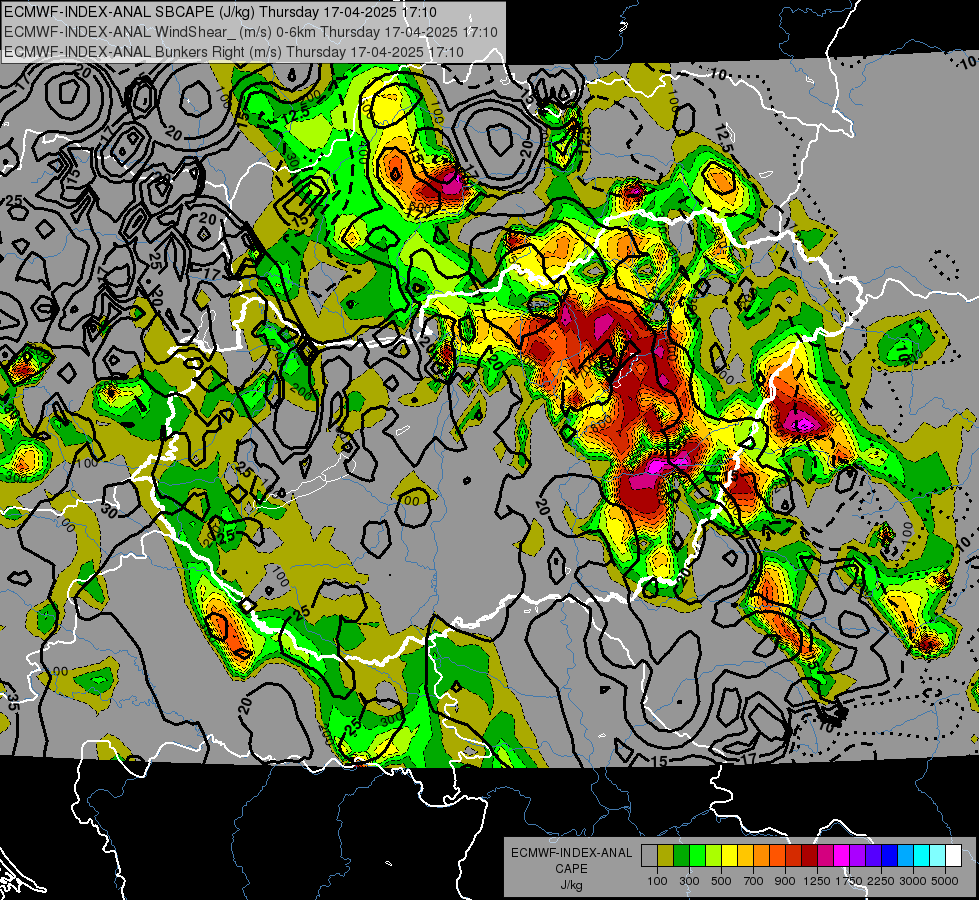This screenshot has width=979, height=900.
Task: Click the SBCAPE (J/kg) header line
Action: point(220,12)
